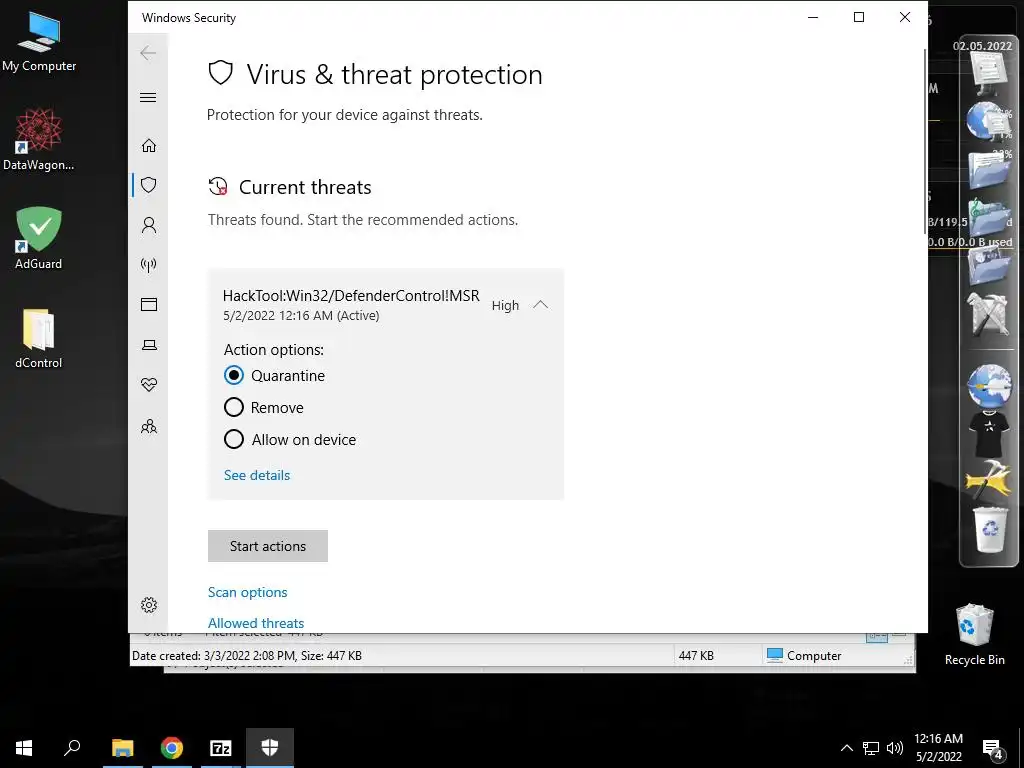This screenshot has width=1024, height=768.
Task: Click the dock's hammer tools icon
Action: click(x=989, y=480)
